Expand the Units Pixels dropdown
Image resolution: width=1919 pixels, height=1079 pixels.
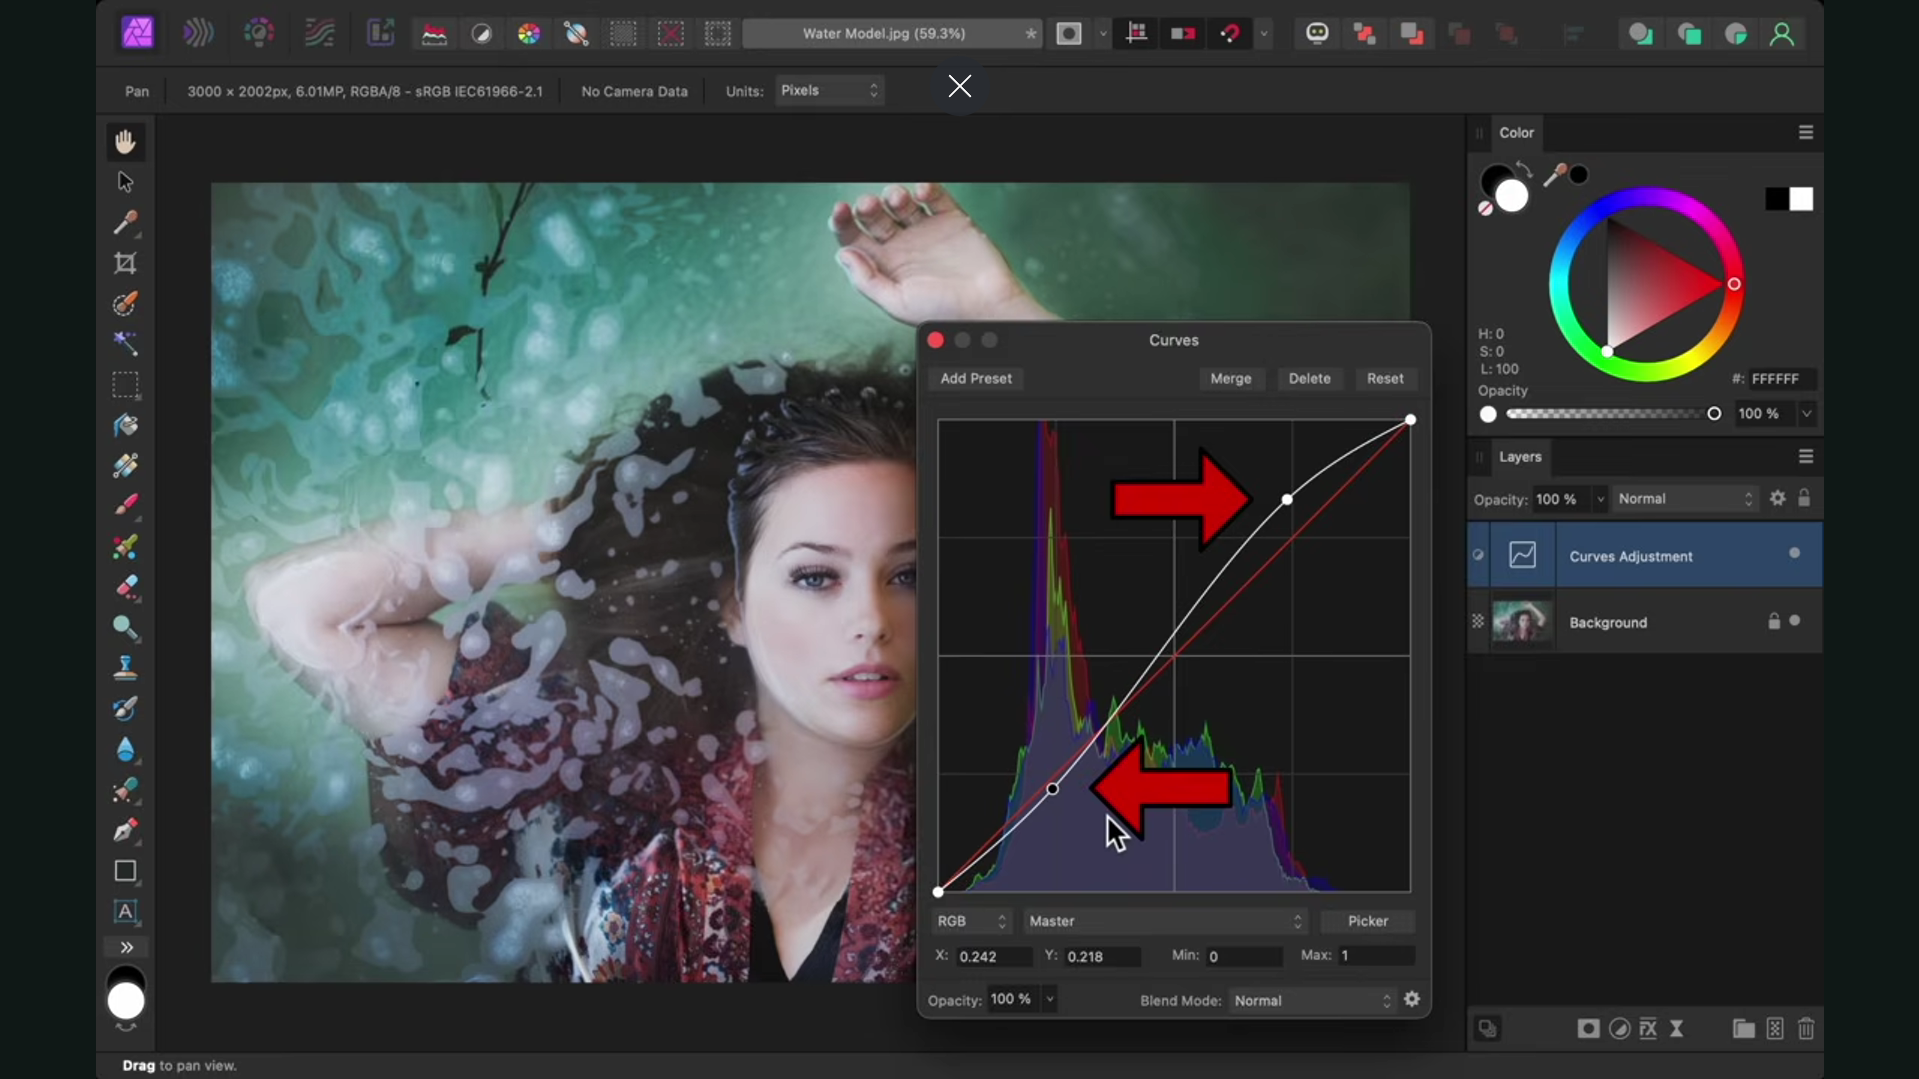tap(829, 90)
